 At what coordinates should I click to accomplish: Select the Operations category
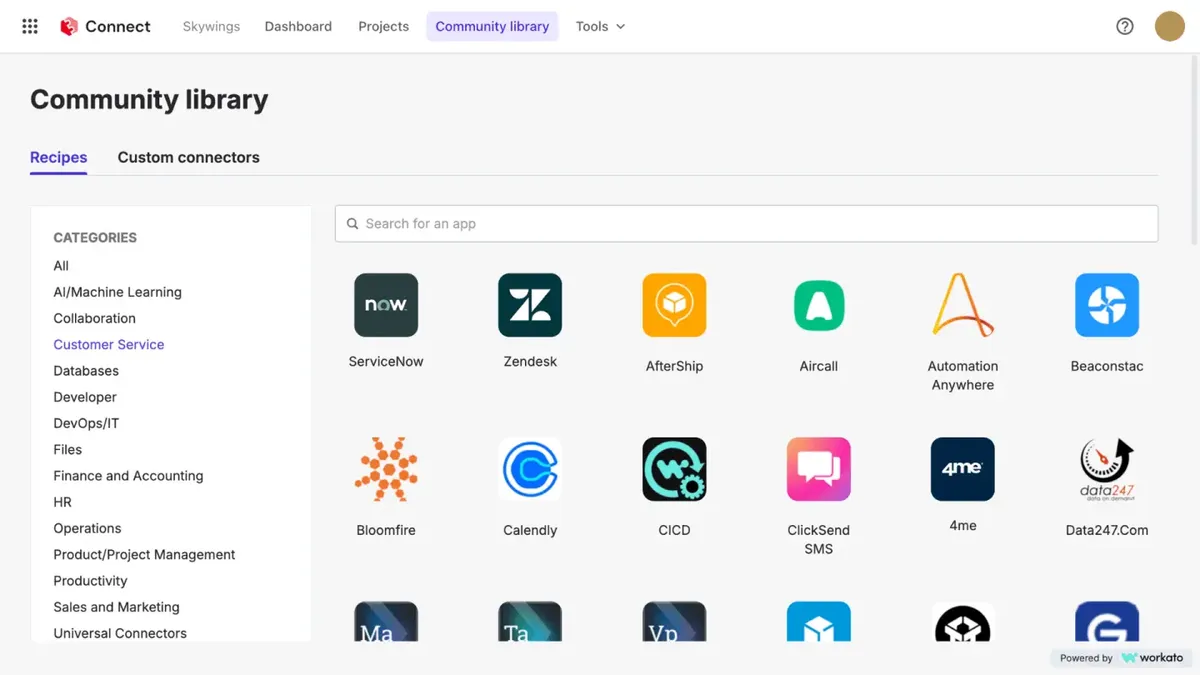[x=87, y=528]
